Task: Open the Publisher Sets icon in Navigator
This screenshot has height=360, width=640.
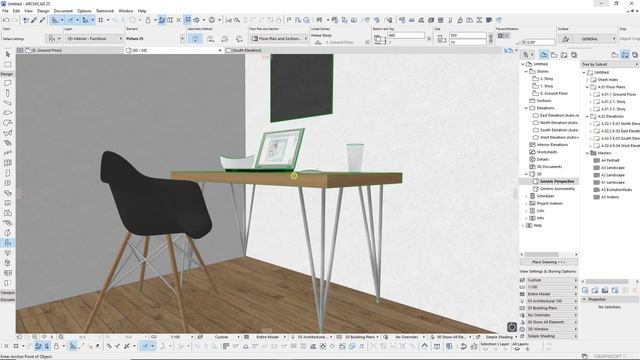Action: [574, 54]
